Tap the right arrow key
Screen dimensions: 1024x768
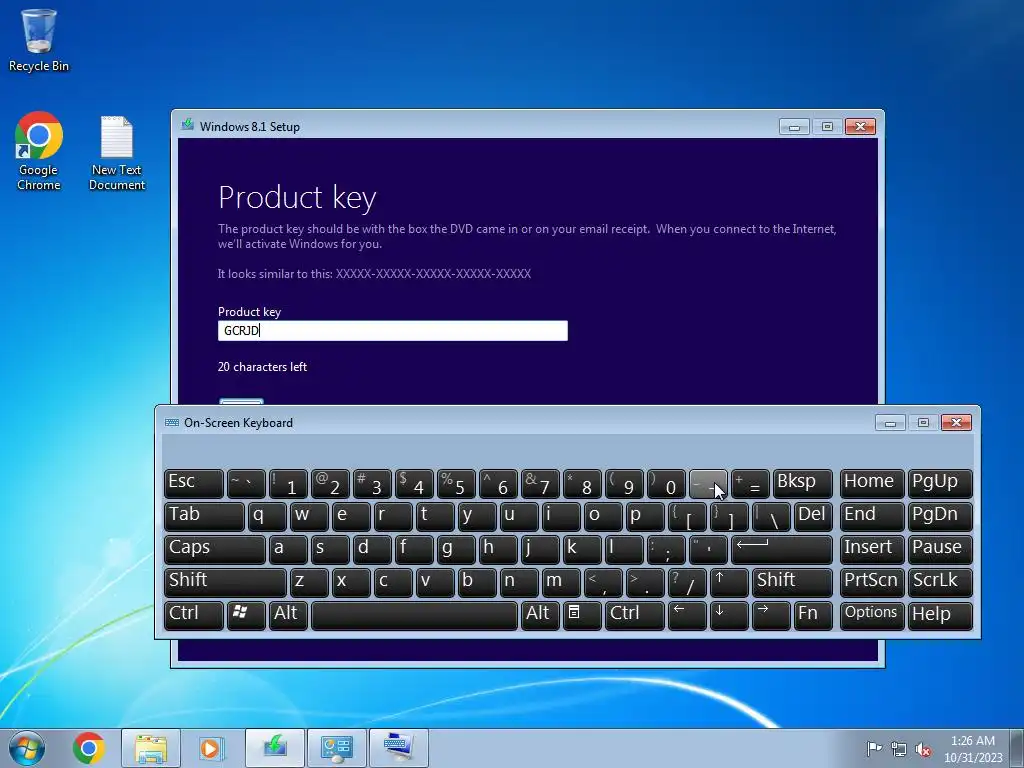(771, 615)
